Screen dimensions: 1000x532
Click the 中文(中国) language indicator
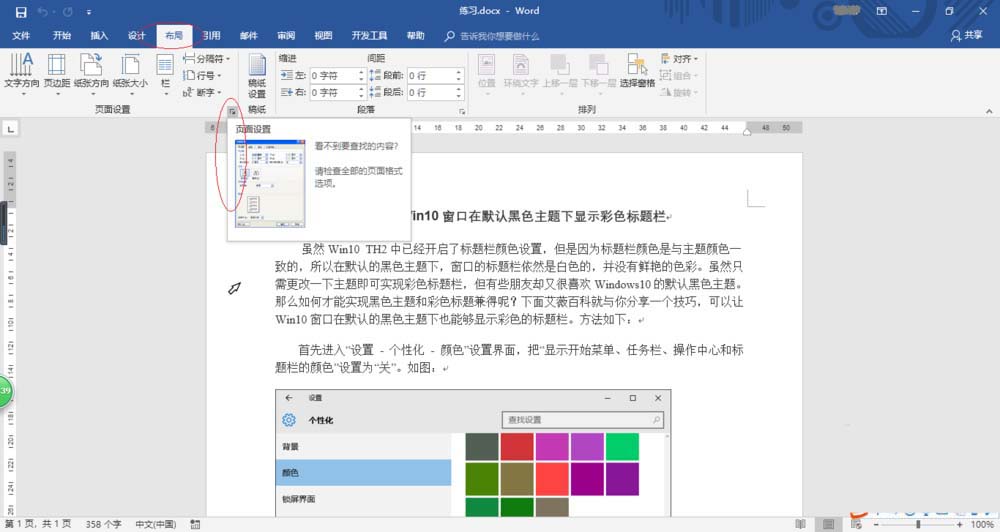(156, 524)
